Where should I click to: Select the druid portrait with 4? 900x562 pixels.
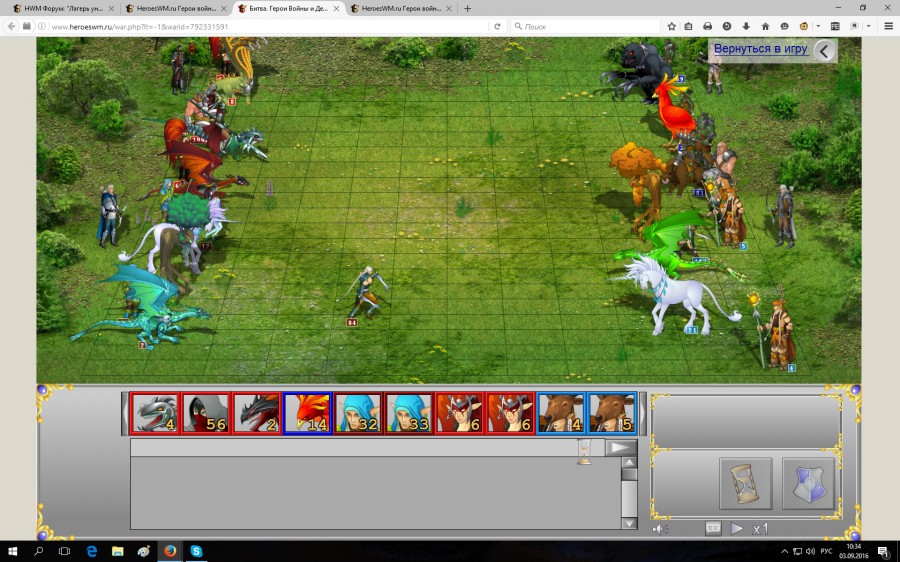click(561, 413)
